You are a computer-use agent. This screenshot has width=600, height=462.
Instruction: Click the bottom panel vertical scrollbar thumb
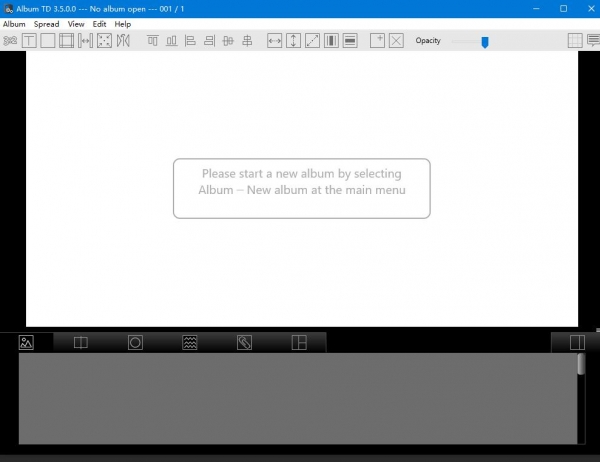click(x=581, y=364)
